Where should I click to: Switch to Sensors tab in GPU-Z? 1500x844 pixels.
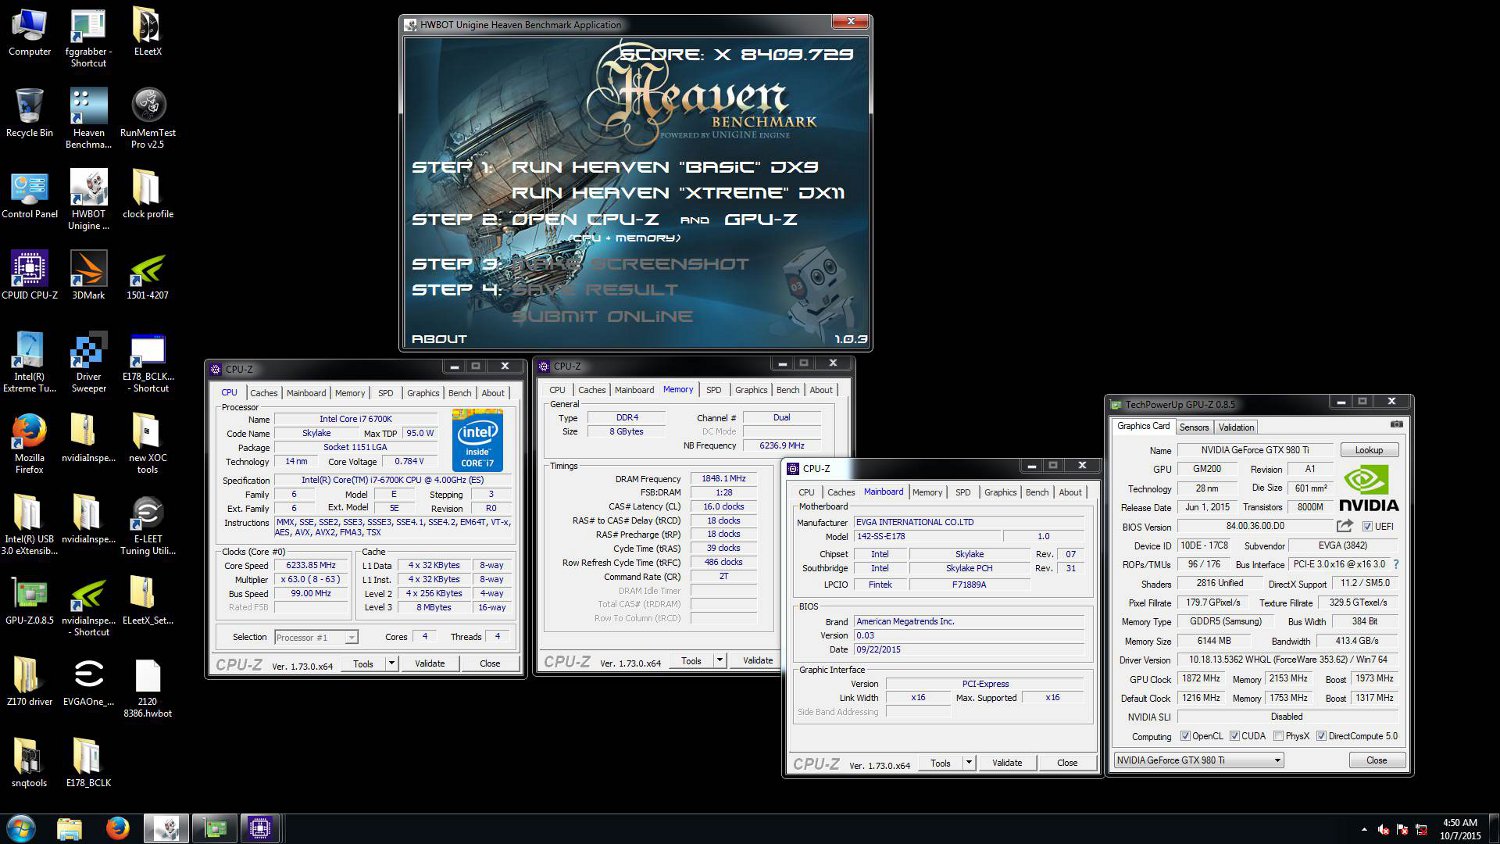coord(1194,427)
